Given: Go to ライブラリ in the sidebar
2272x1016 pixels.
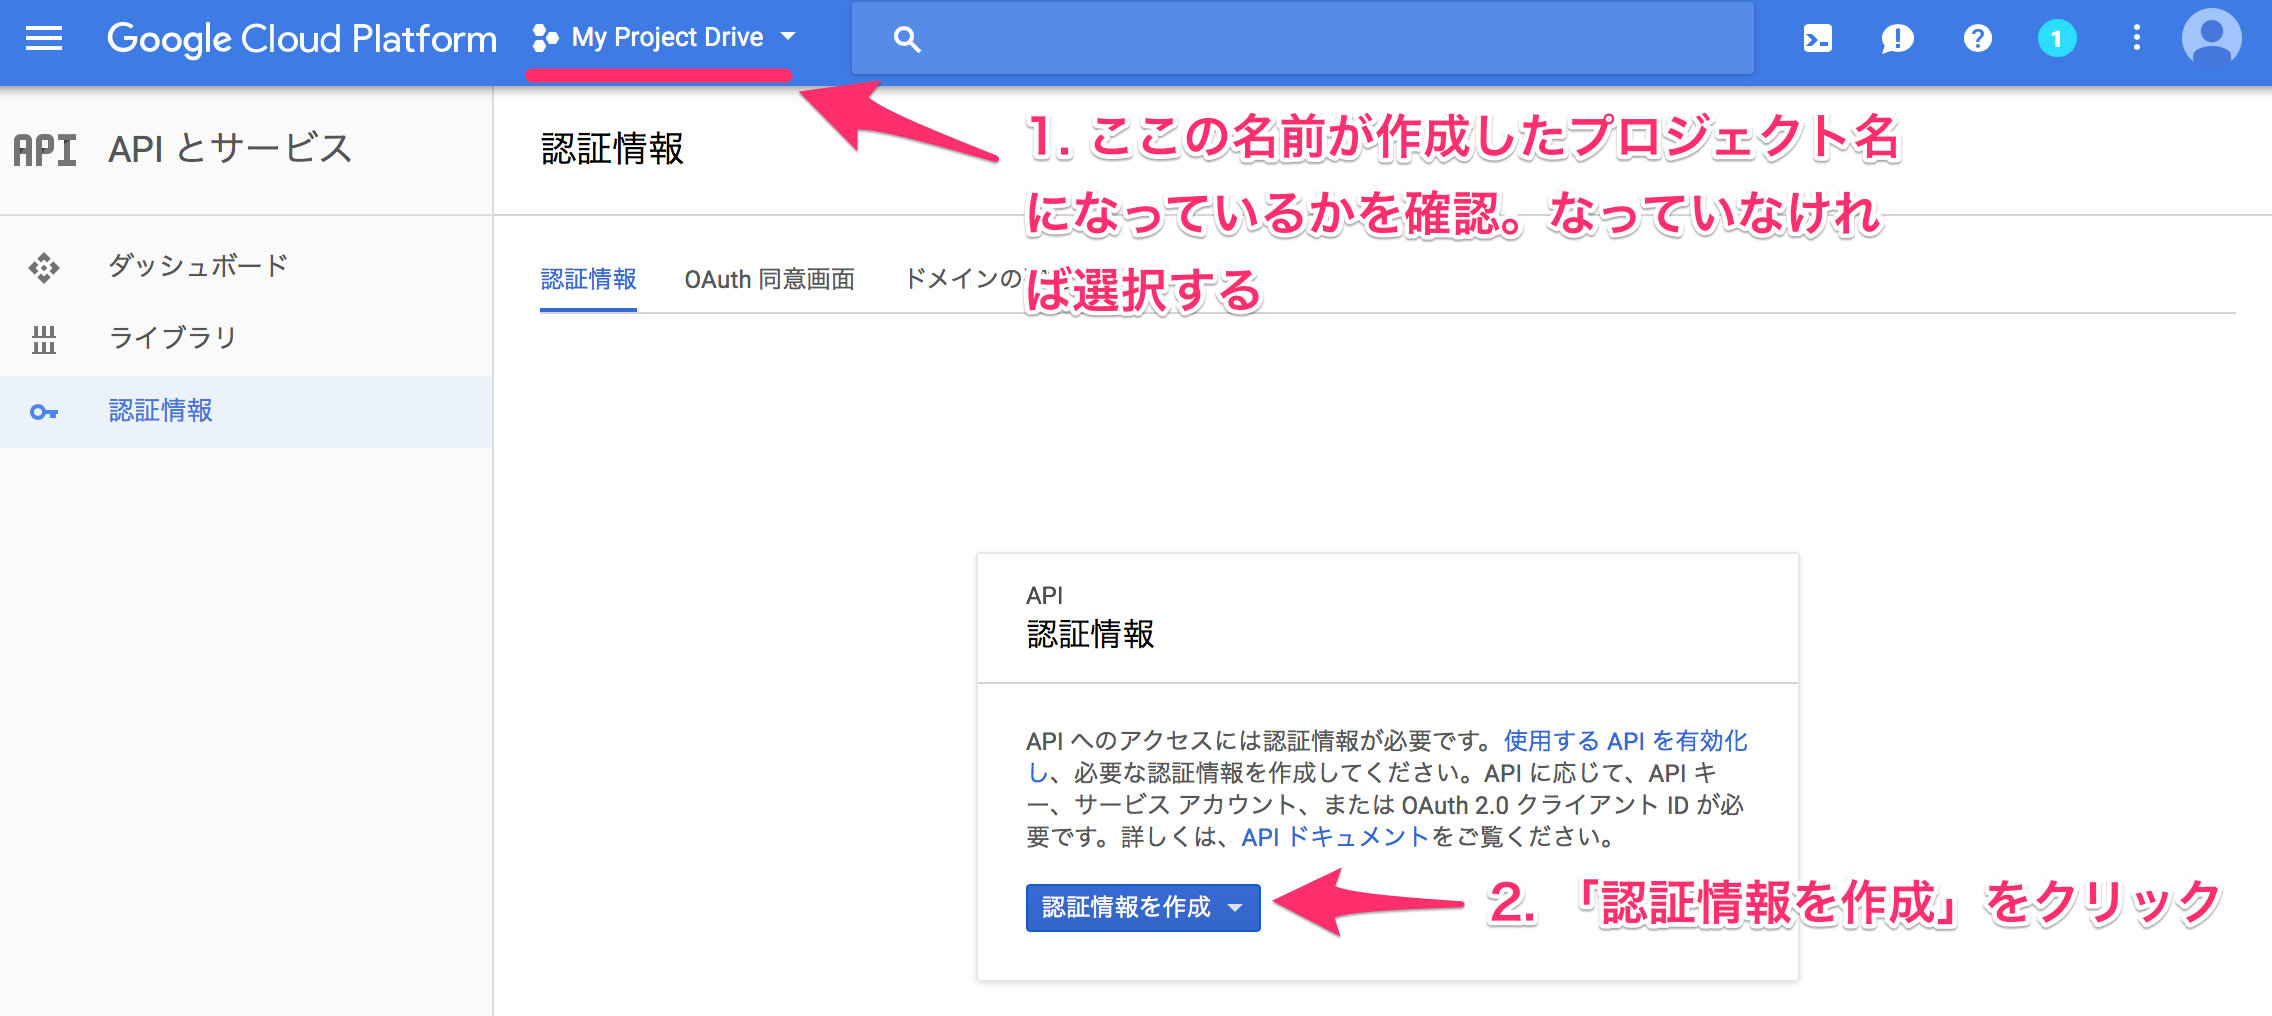Looking at the screenshot, I should pyautogui.click(x=172, y=338).
